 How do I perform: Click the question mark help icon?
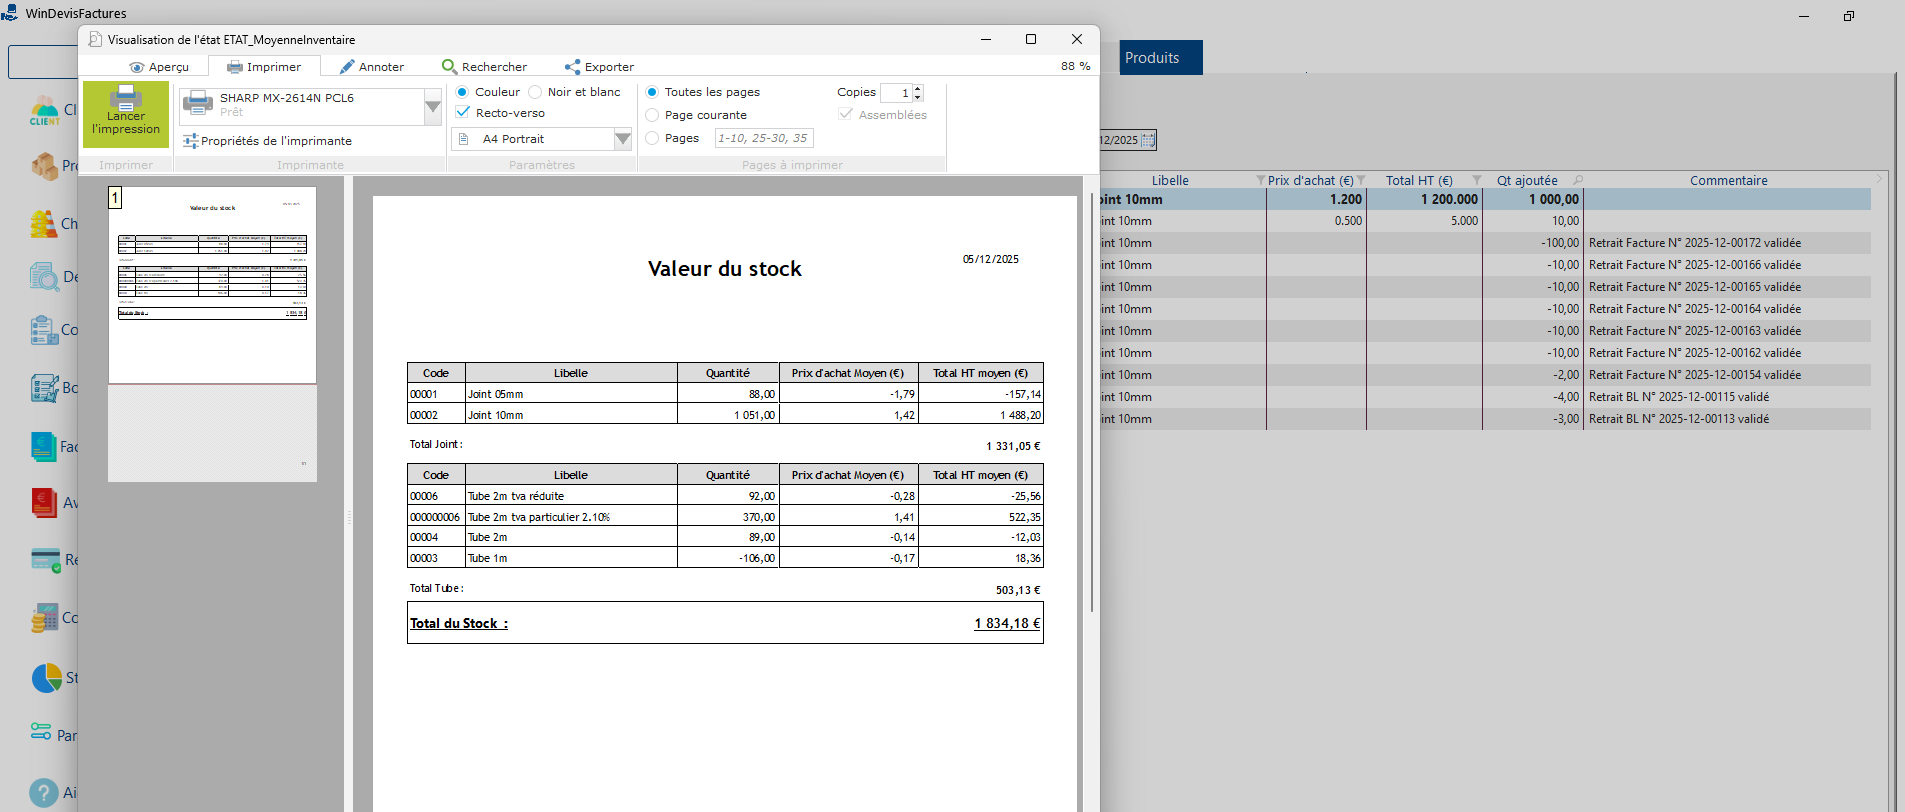coord(44,793)
